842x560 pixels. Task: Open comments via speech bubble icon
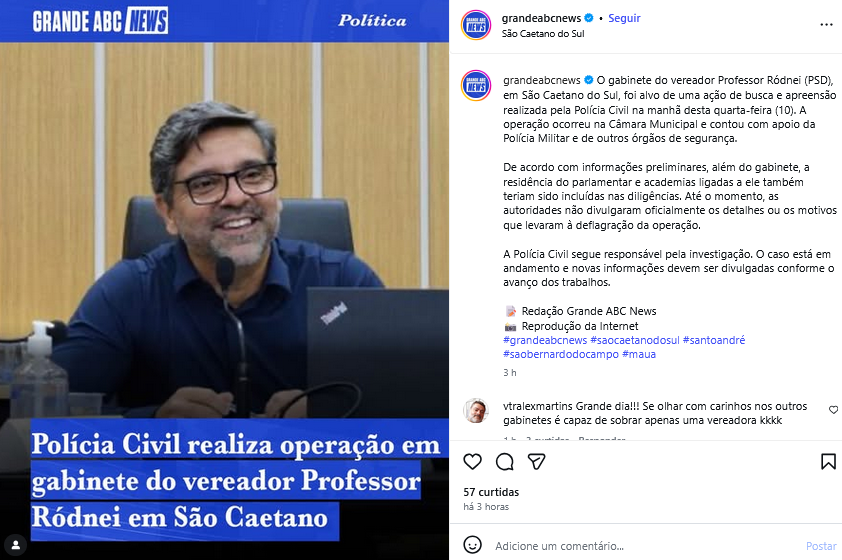[505, 462]
